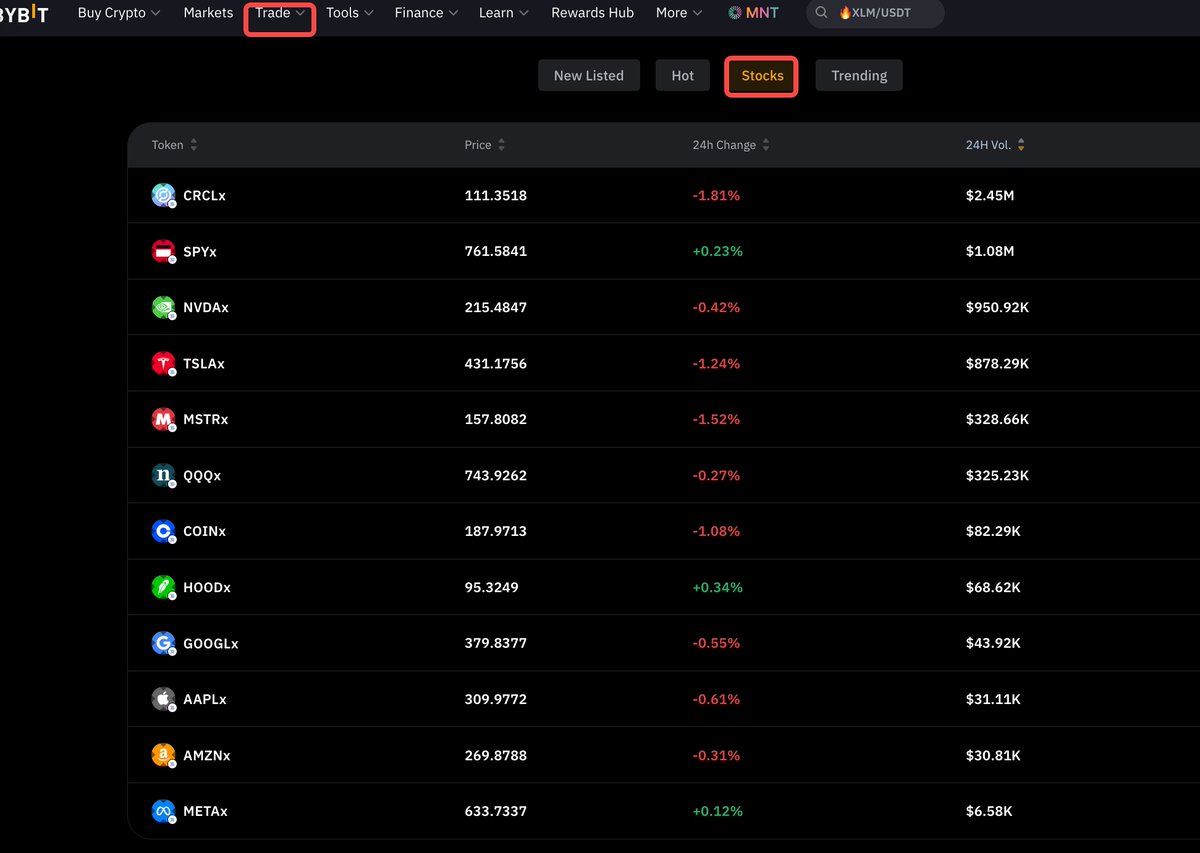Sort table by 24h Change column

(x=731, y=145)
